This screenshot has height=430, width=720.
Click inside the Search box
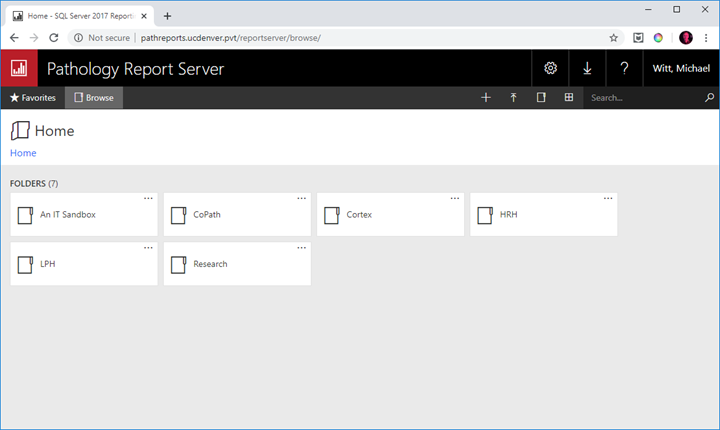(643, 97)
